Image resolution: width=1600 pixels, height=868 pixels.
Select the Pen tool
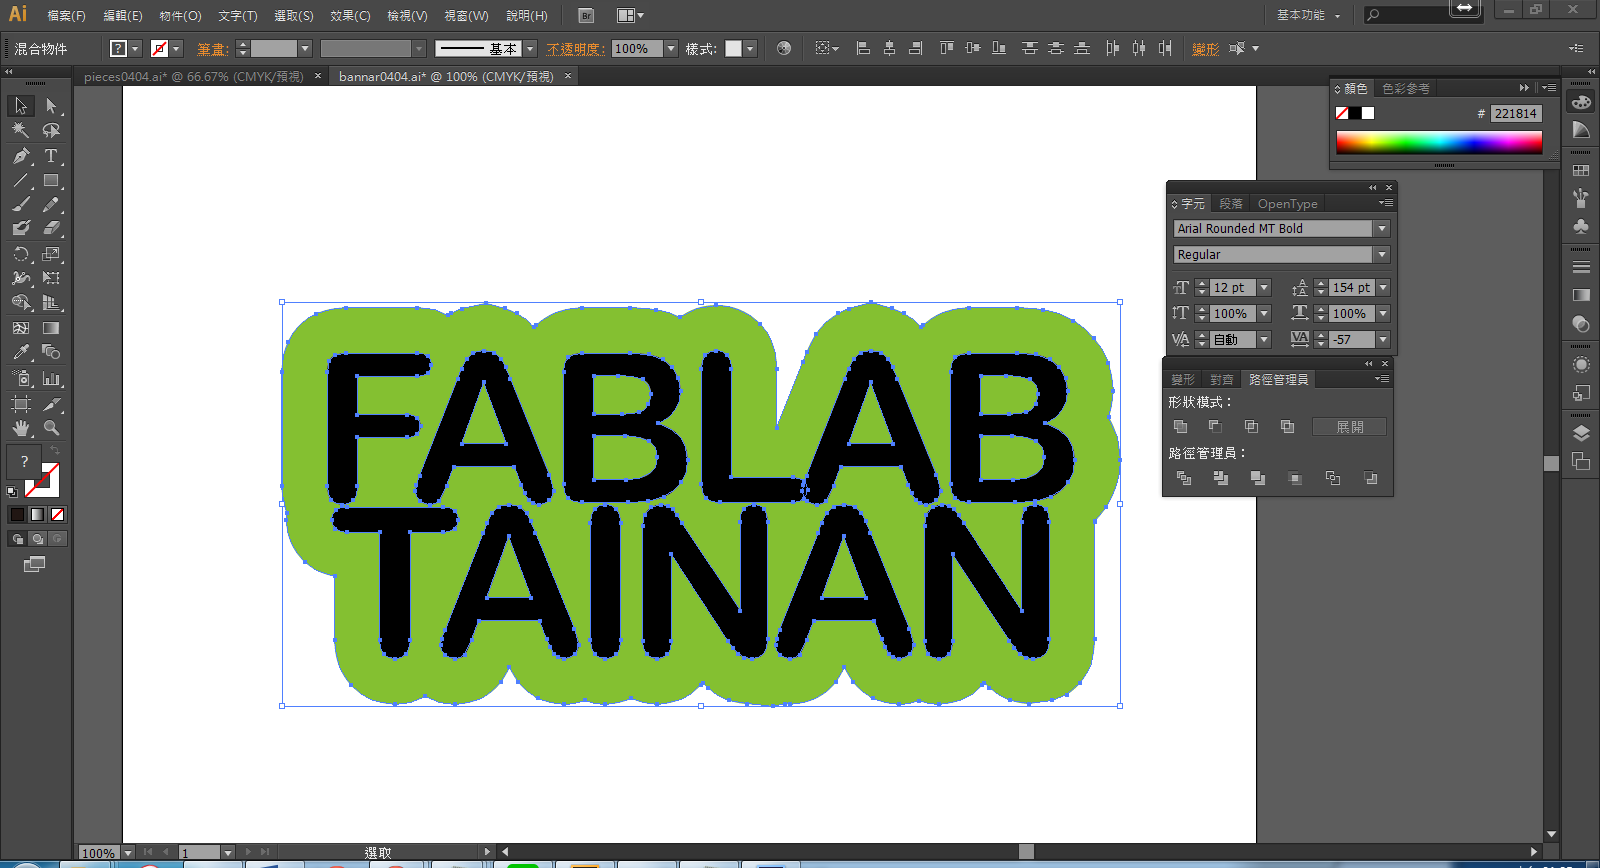(x=21, y=156)
